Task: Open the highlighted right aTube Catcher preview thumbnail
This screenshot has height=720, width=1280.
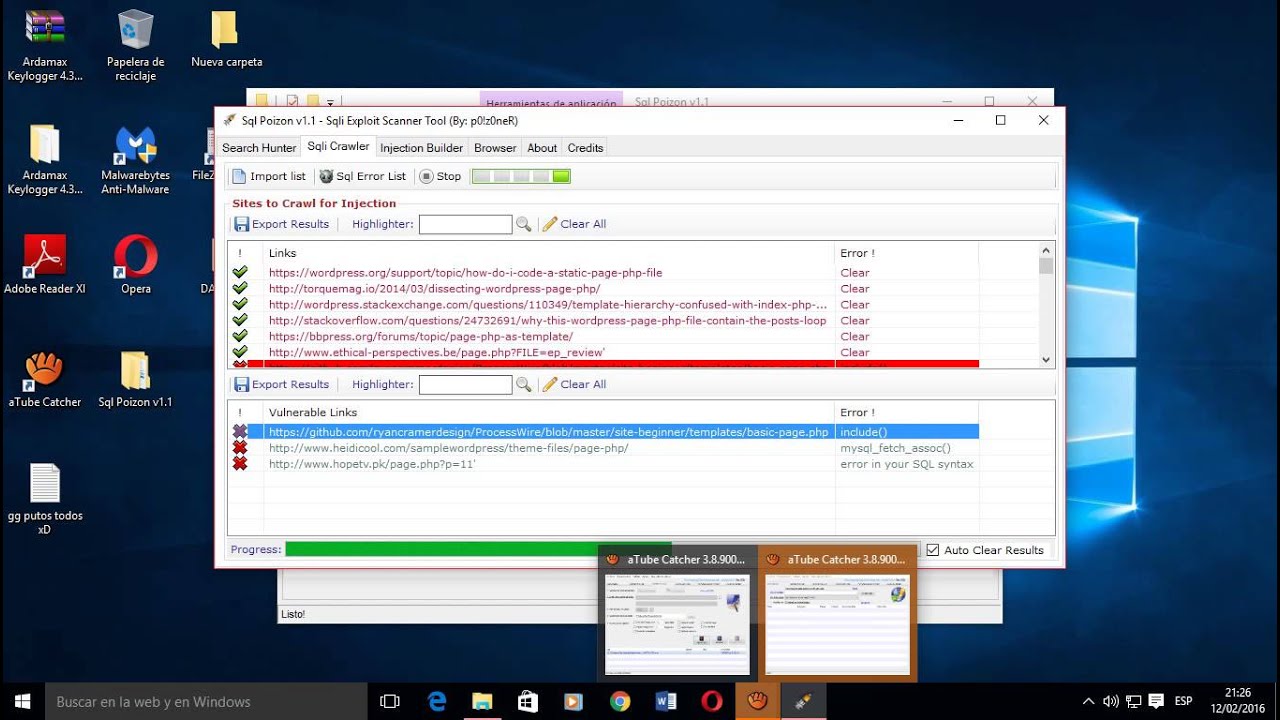Action: [x=837, y=613]
